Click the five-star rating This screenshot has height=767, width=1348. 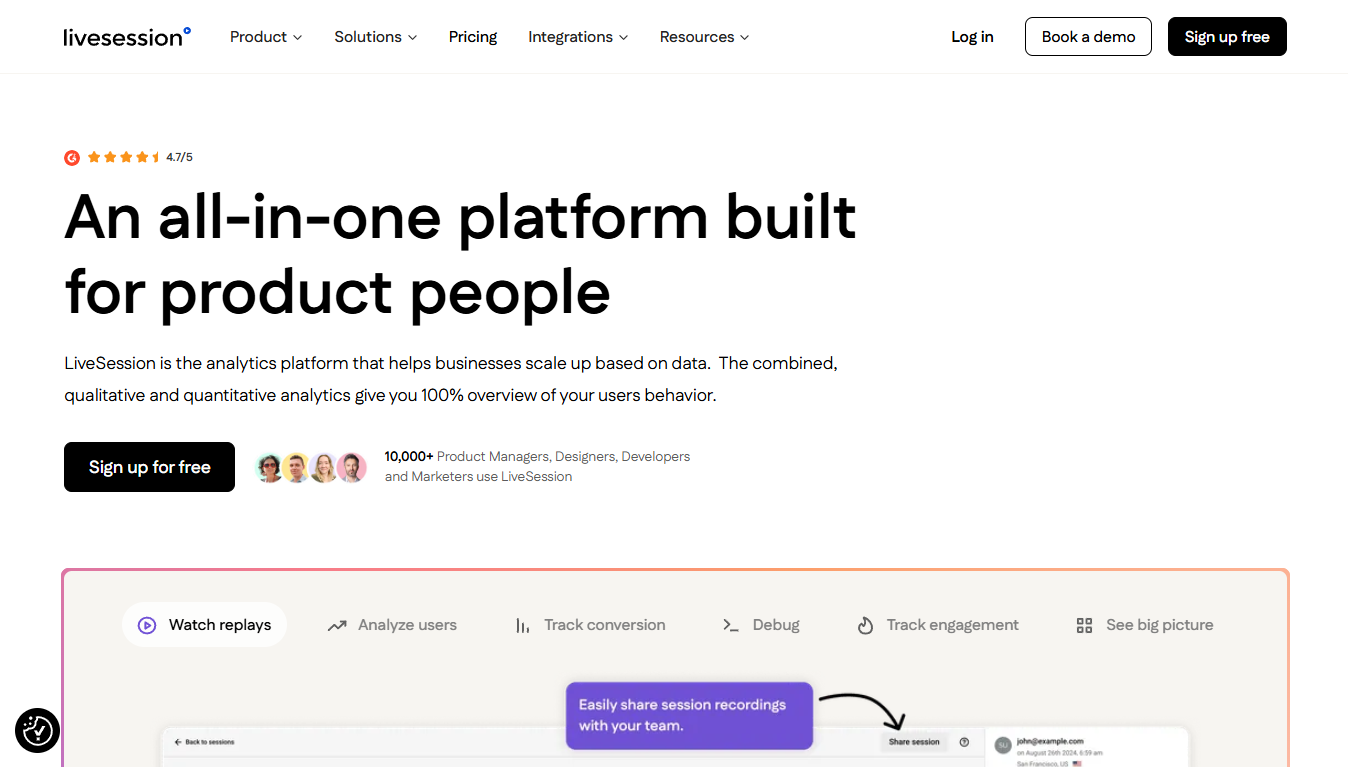pos(123,157)
